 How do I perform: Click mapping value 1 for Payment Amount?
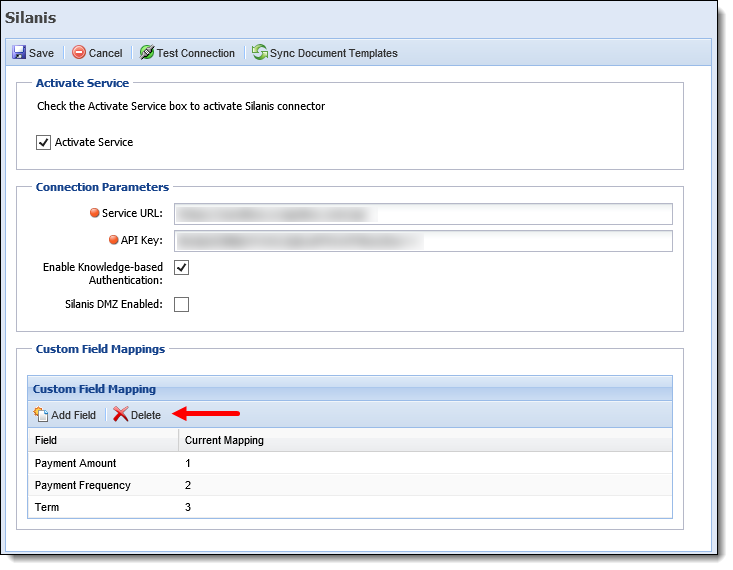pos(188,464)
